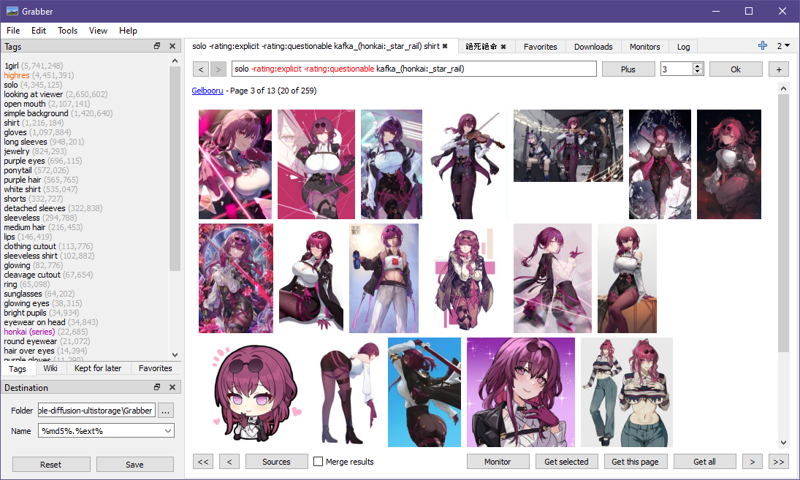Image resolution: width=800 pixels, height=480 pixels.
Task: Switch to the Downloads tab
Action: pos(593,46)
